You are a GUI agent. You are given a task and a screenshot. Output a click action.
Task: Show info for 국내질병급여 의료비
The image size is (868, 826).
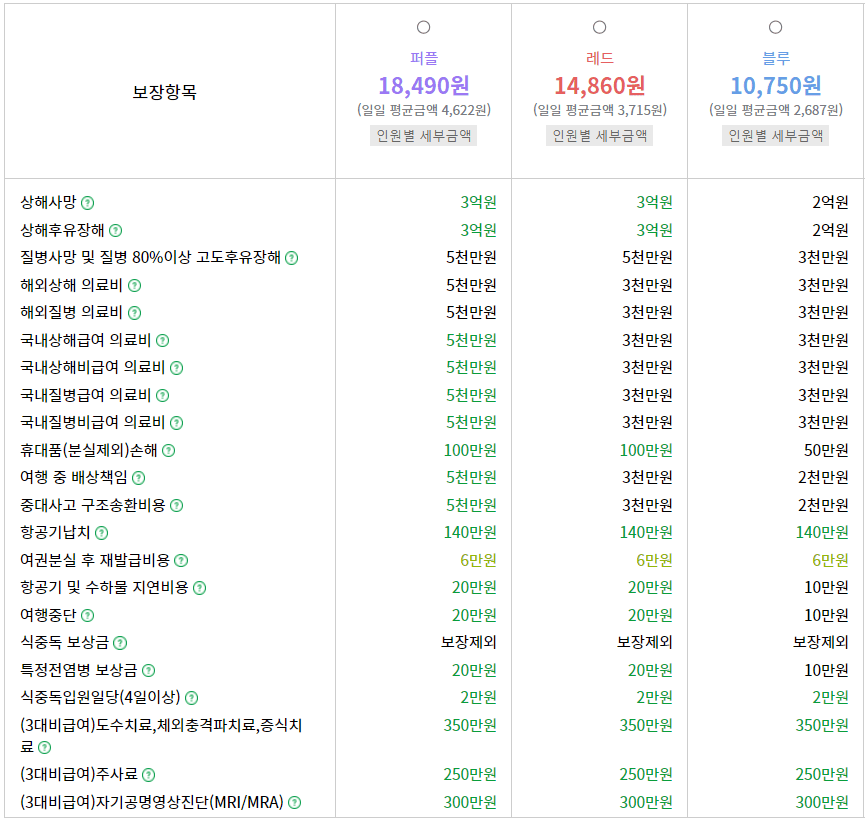point(162,395)
